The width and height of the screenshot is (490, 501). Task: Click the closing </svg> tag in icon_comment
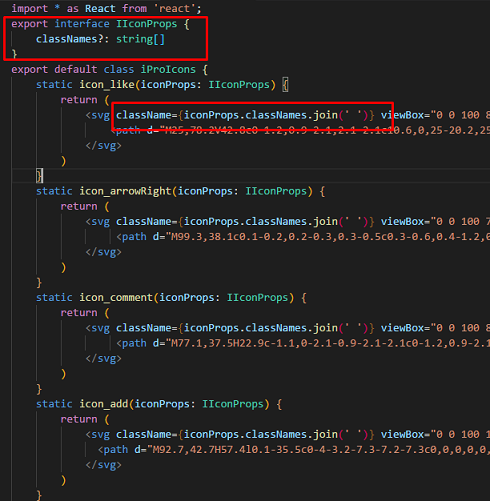[x=103, y=359]
